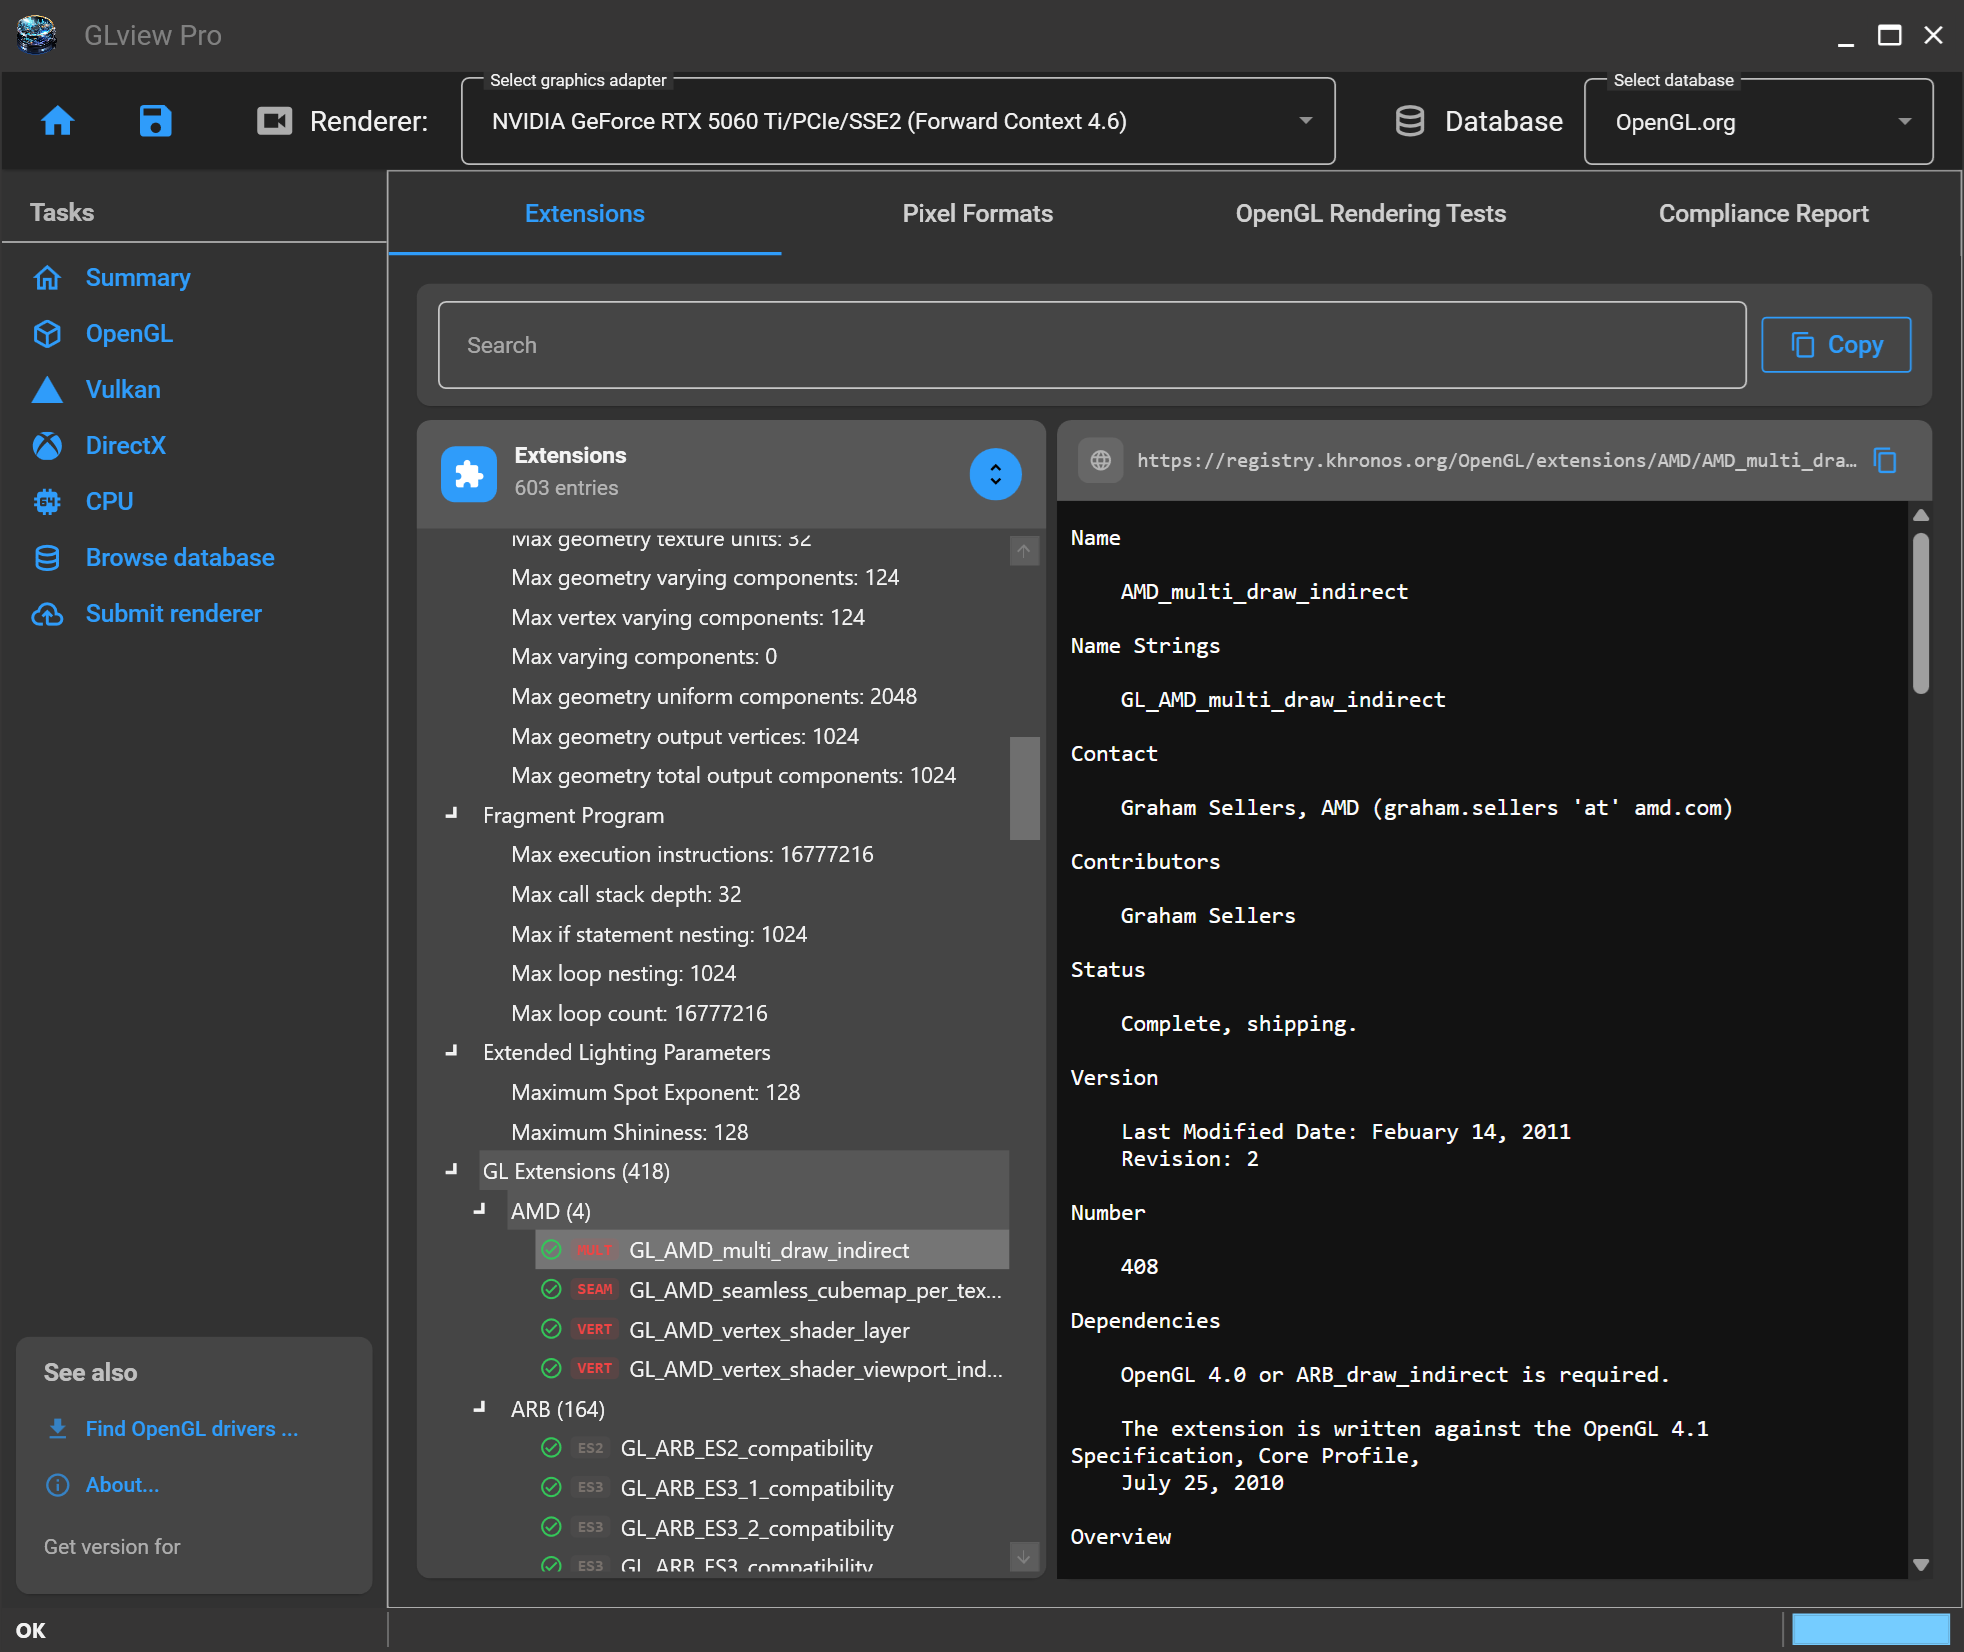This screenshot has height=1652, width=1964.
Task: Collapse the ARB (164) group
Action: pyautogui.click(x=480, y=1408)
